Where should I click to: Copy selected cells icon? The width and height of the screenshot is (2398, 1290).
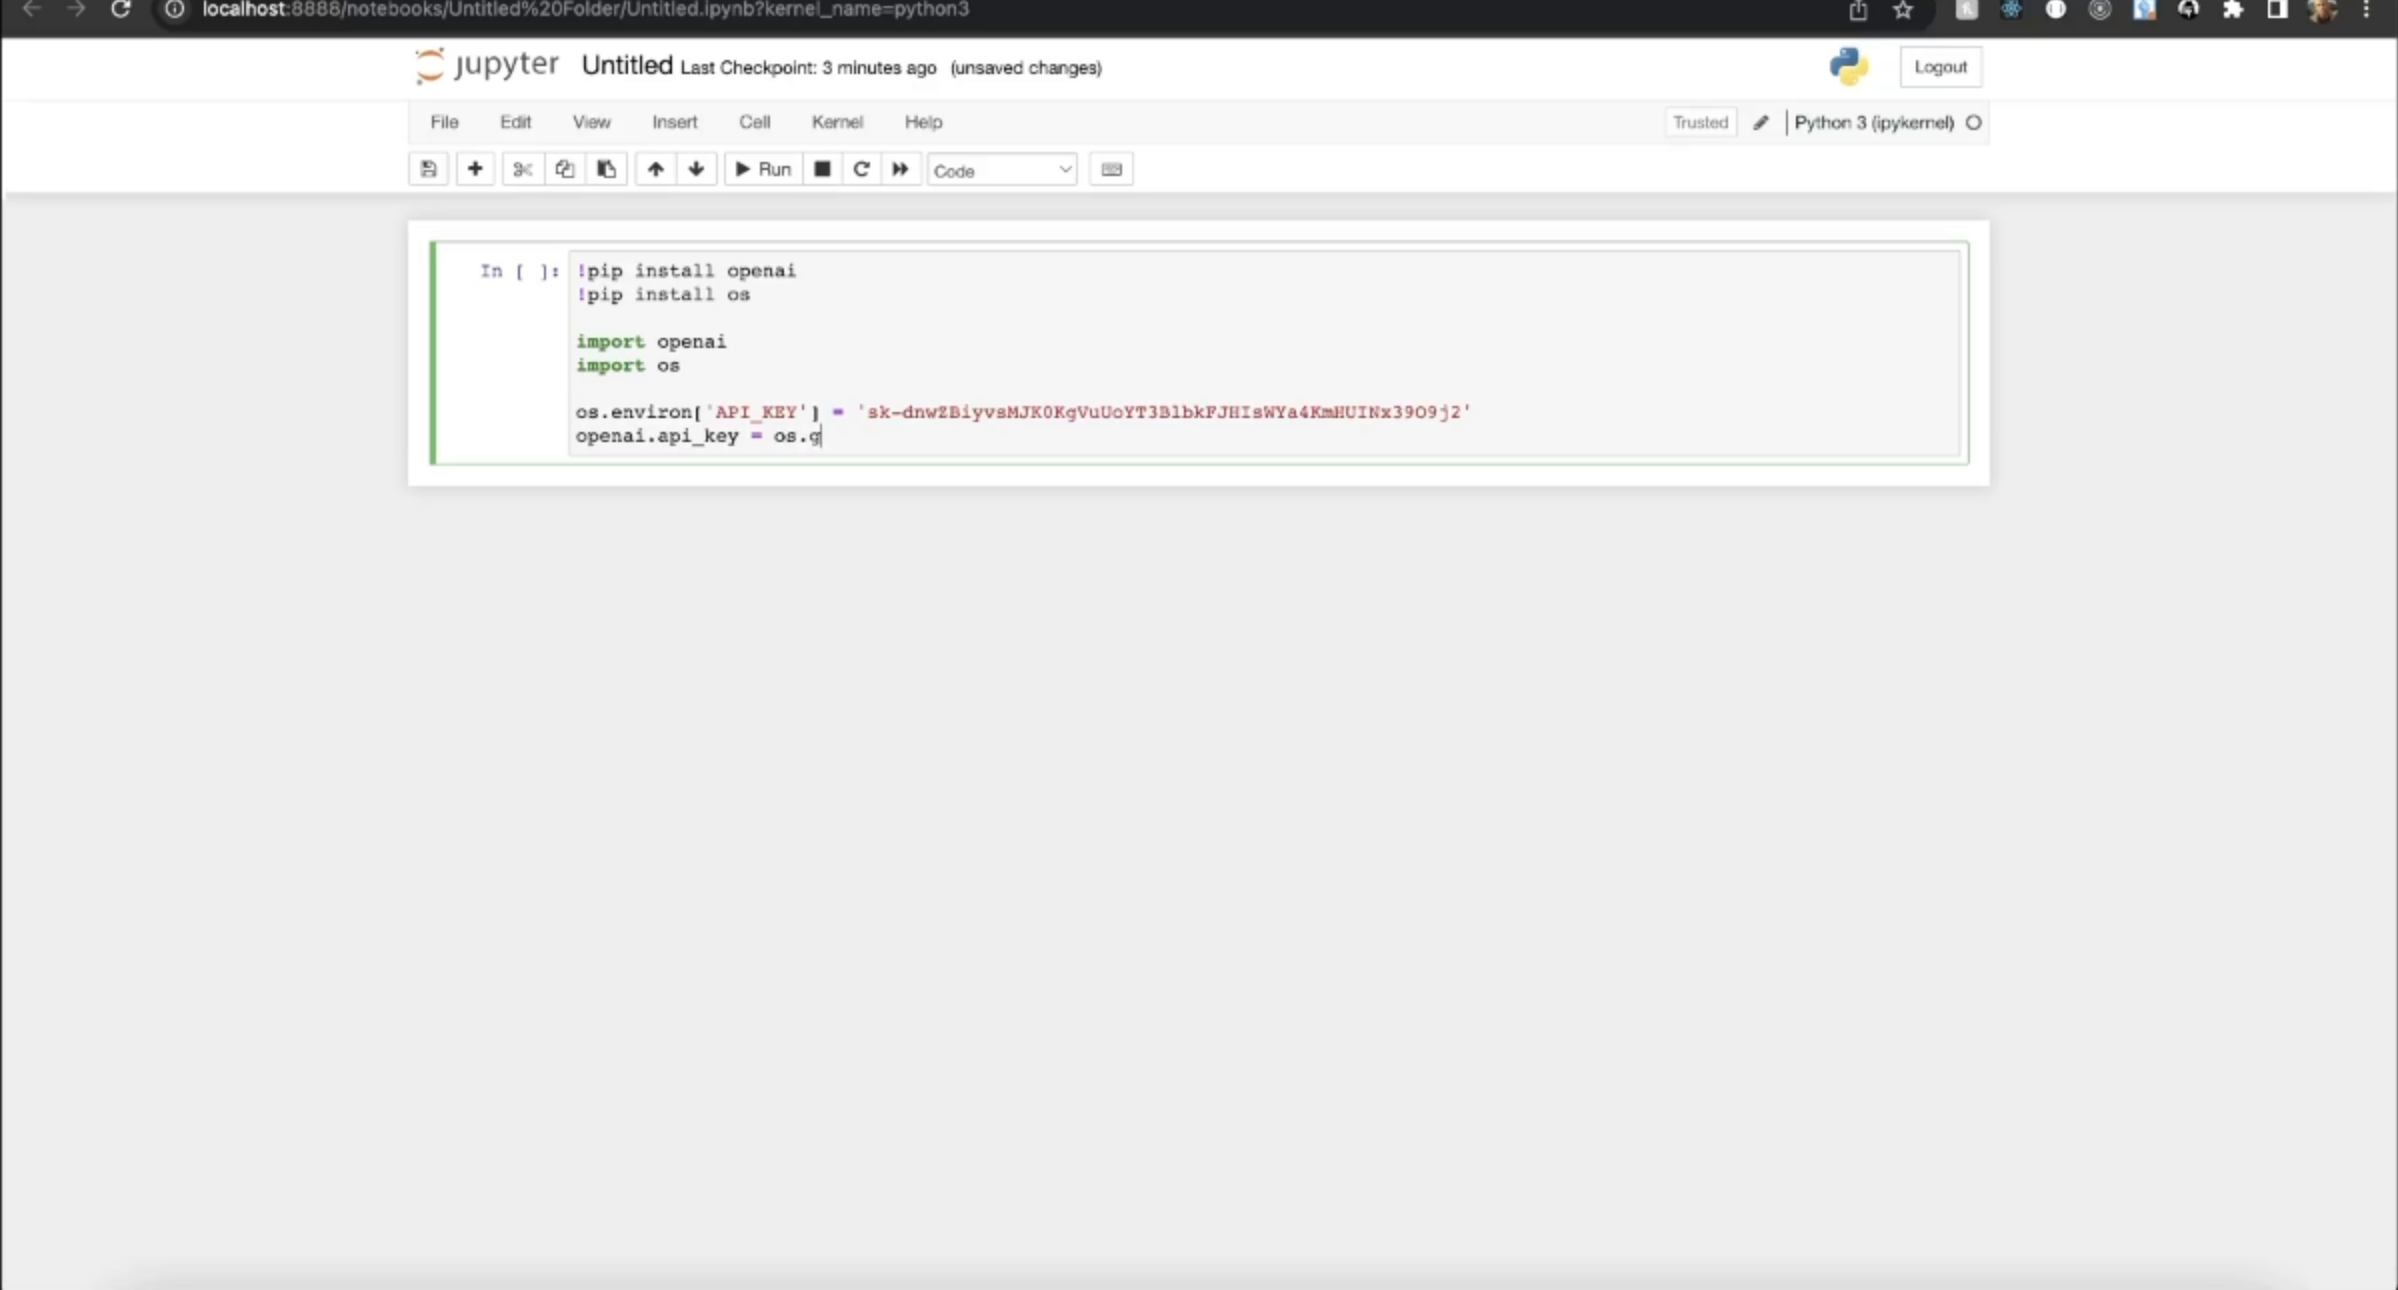pyautogui.click(x=564, y=169)
